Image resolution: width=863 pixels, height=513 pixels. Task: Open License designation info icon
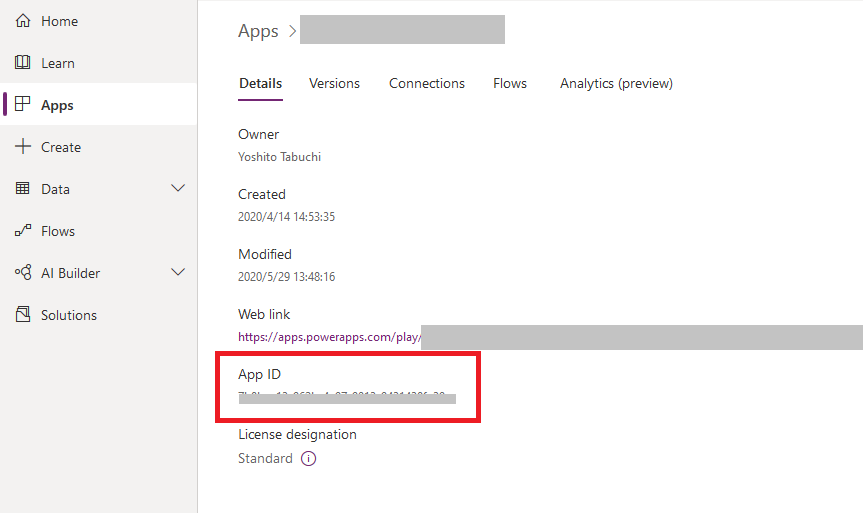coord(308,459)
